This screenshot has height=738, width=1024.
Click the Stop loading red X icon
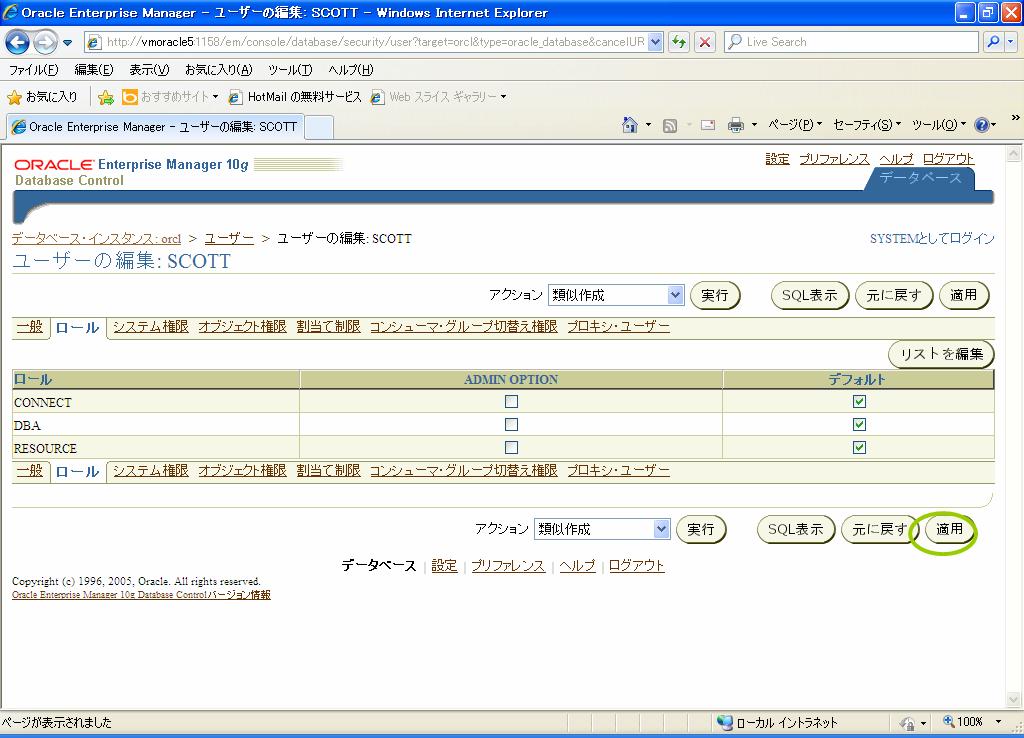705,42
